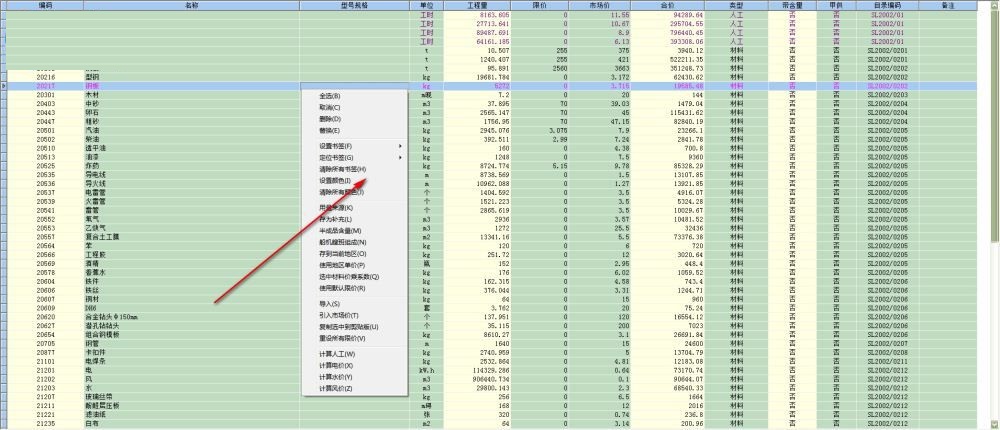Click the 编码 column header
The height and width of the screenshot is (430, 1000).
(45, 5)
